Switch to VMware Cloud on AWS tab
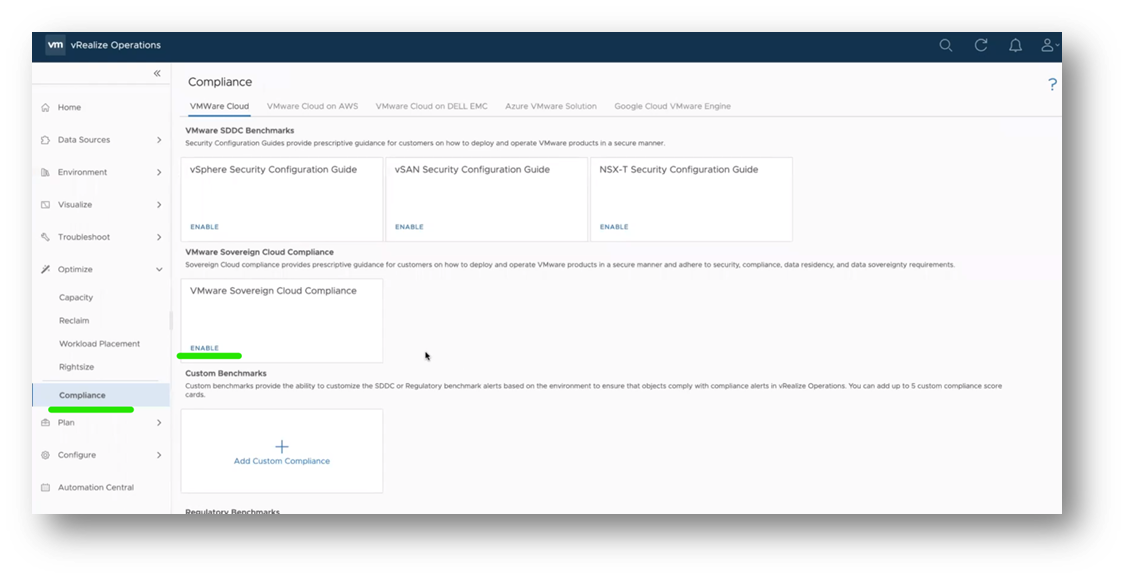The width and height of the screenshot is (1127, 579). pos(312,106)
